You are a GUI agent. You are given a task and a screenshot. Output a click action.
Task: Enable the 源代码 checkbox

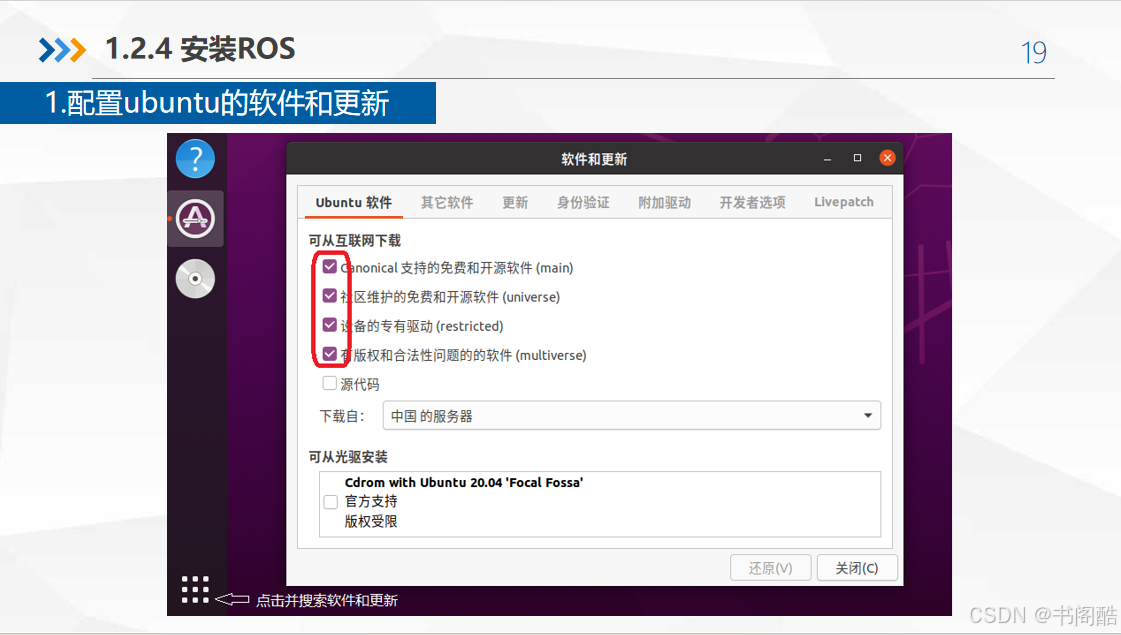tap(330, 383)
